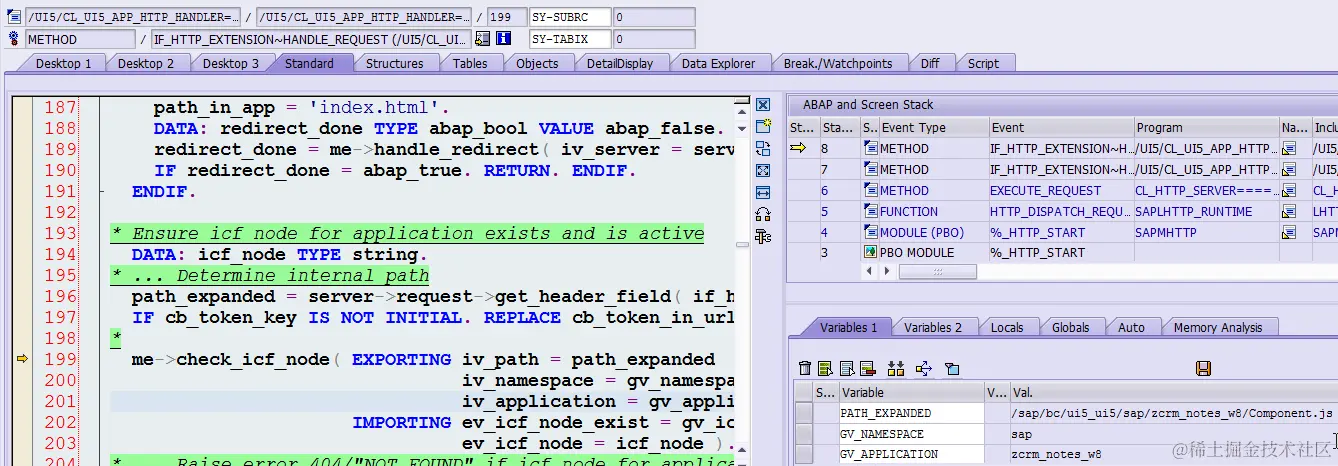Click the Replace Tool icon
The width and height of the screenshot is (1338, 466).
763,148
